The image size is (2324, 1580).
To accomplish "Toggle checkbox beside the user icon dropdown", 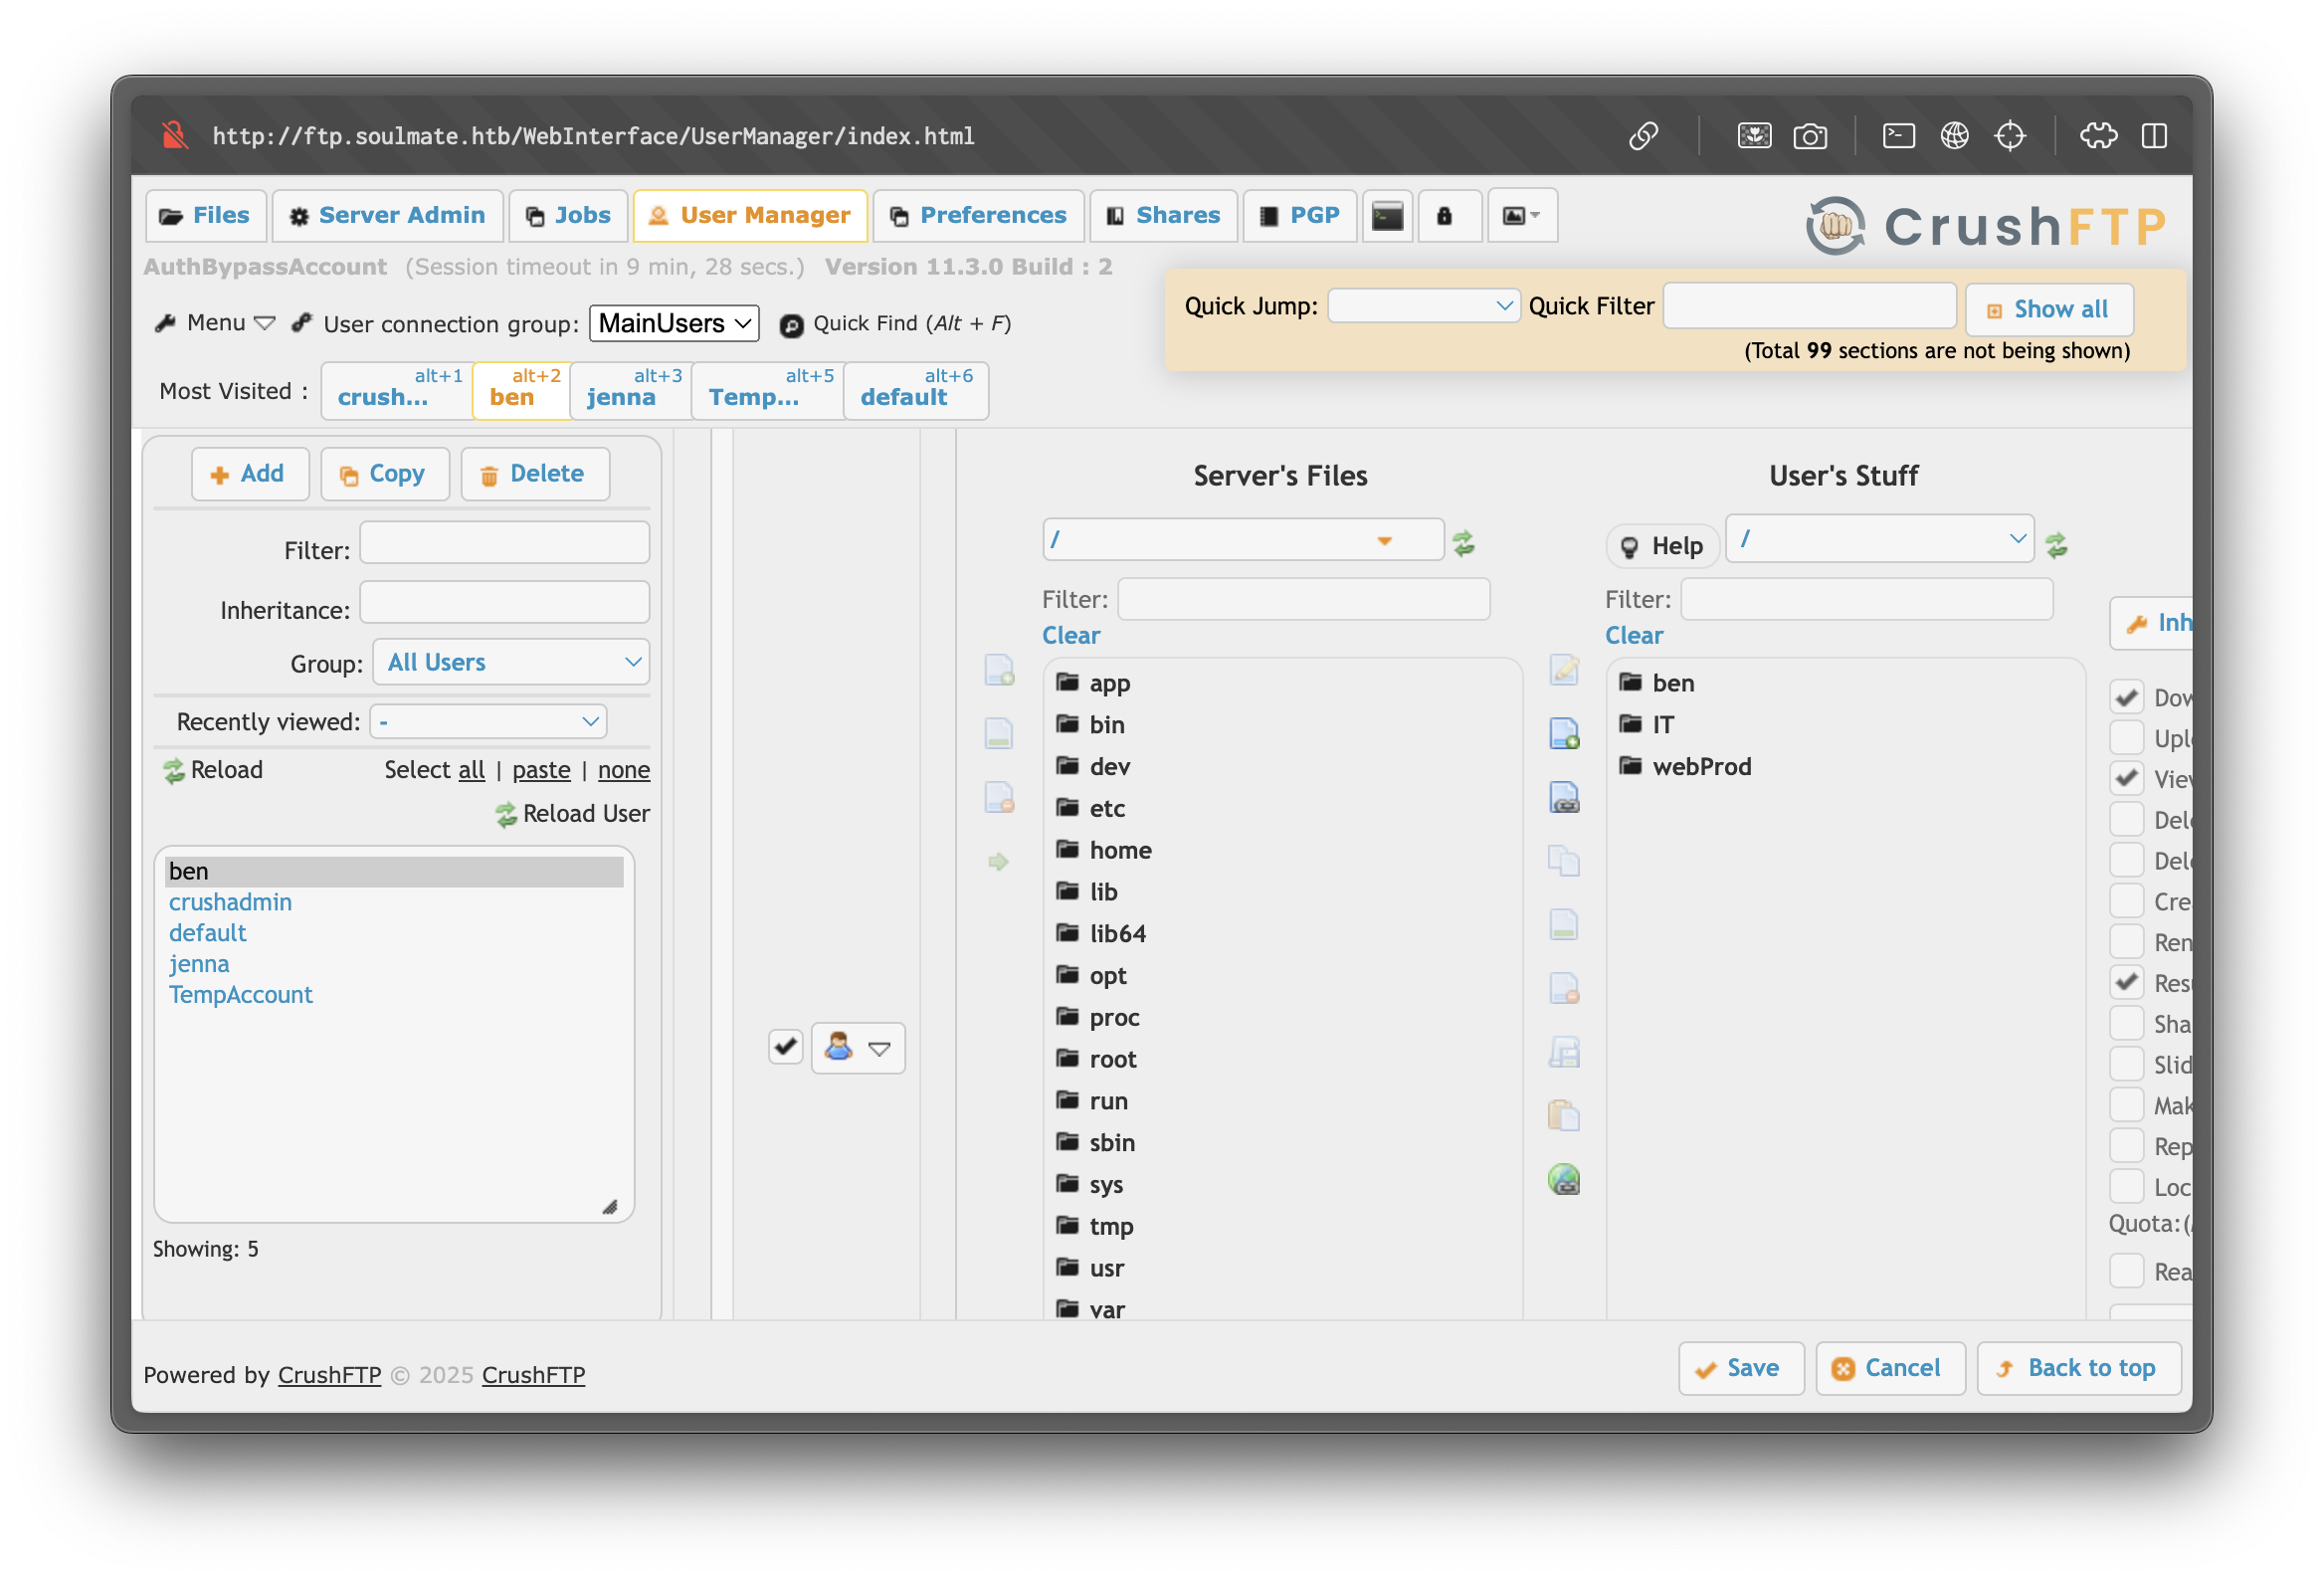I will point(785,1047).
